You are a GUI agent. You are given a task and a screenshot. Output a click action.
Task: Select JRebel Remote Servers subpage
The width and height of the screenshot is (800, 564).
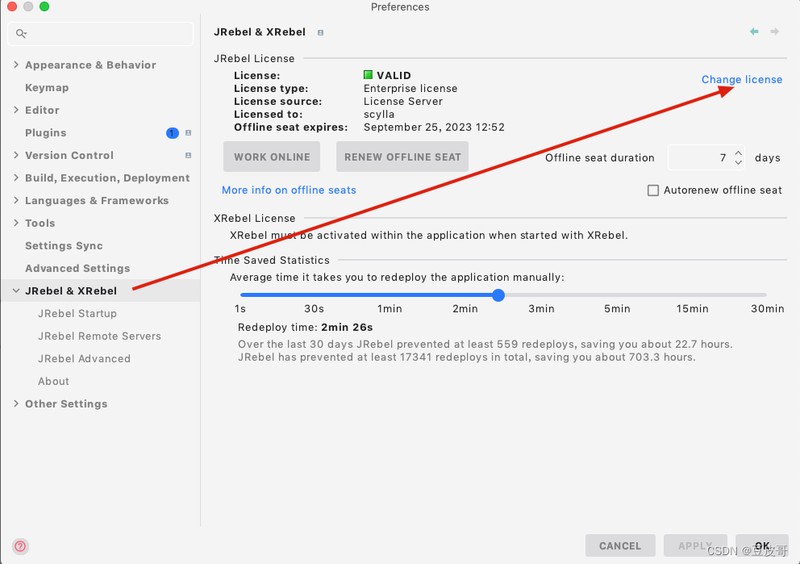[99, 336]
